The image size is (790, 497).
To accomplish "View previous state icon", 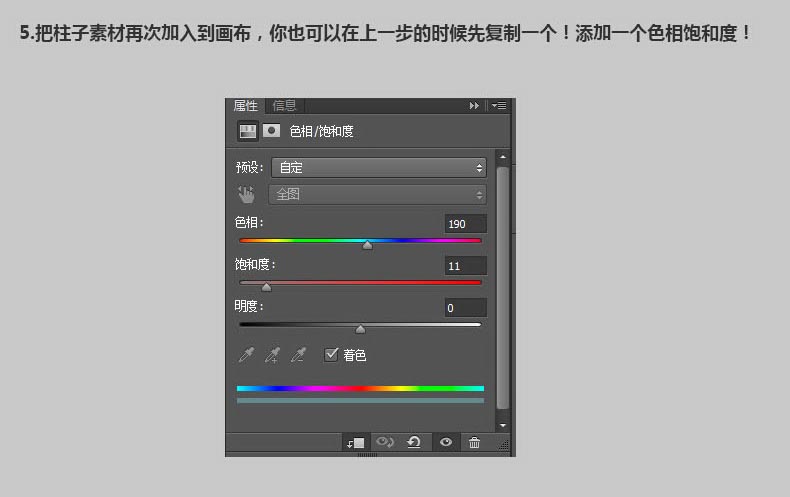I will pos(385,442).
